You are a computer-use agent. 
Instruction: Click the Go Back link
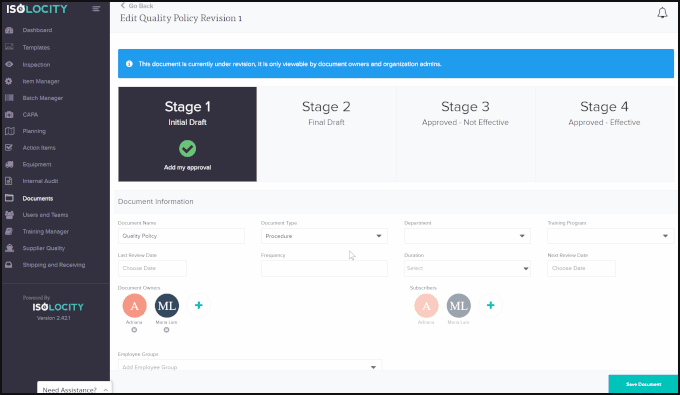137,6
